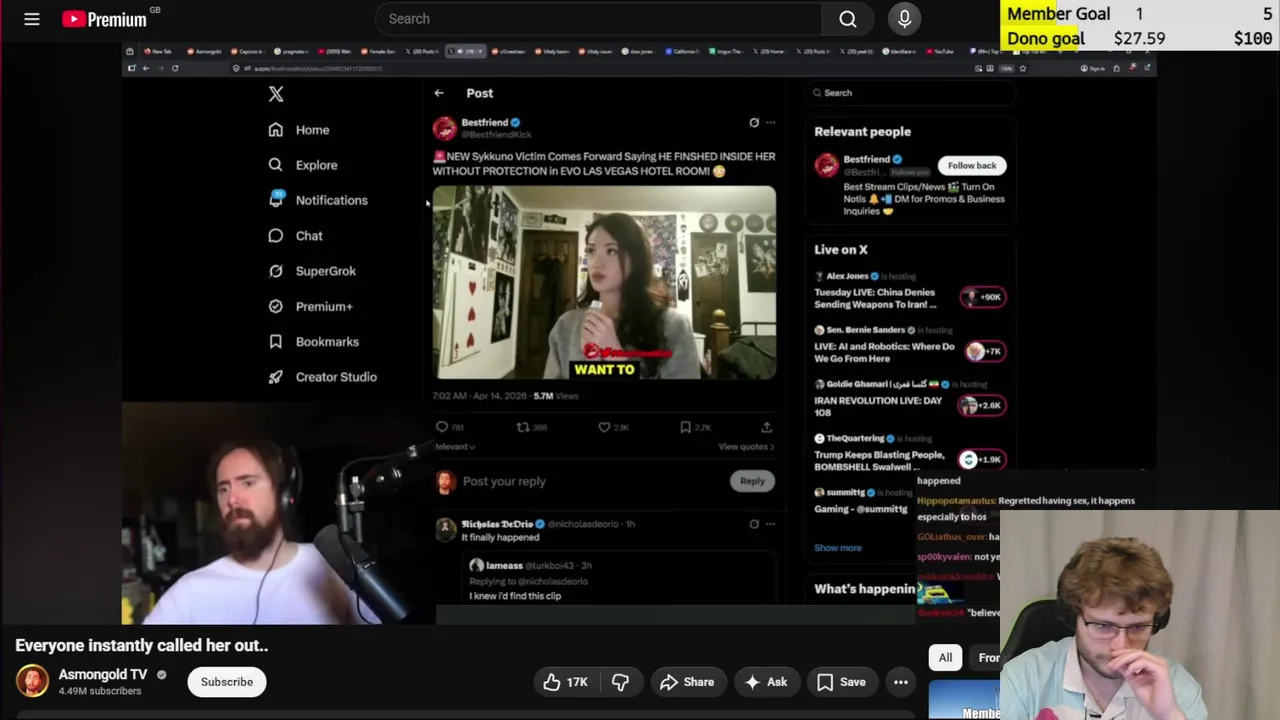Start voice search with microphone icon
The width and height of the screenshot is (1280, 720).
[x=904, y=19]
